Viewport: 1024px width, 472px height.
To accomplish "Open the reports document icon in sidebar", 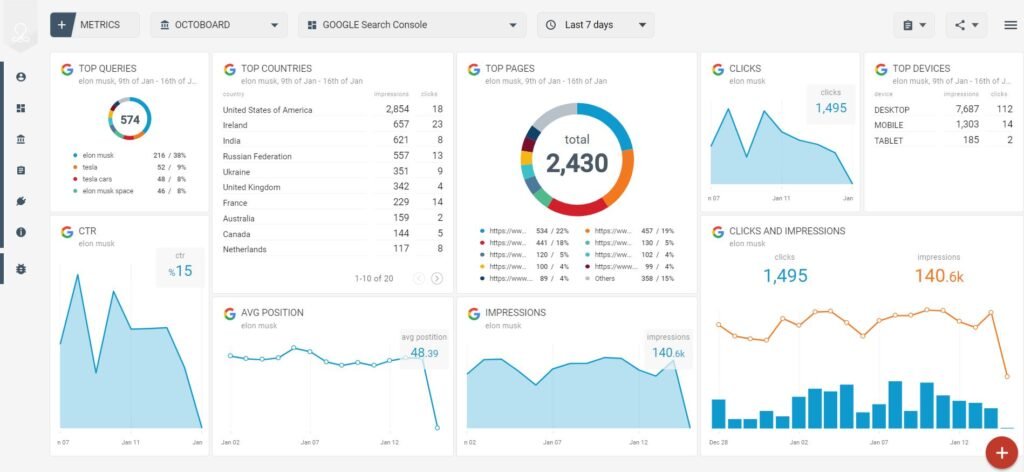I will [21, 171].
